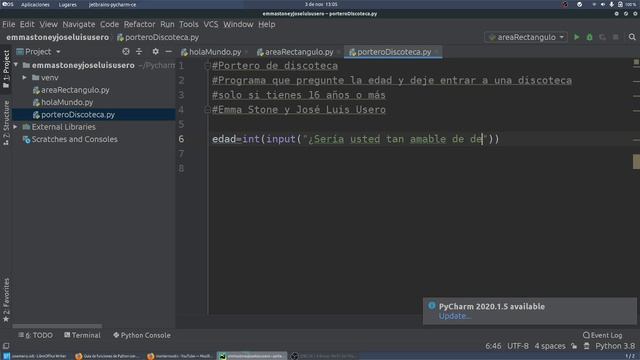Click emmastoneyjoseluisusero breadcrumb
Image resolution: width=640 pixels, height=360 pixels.
[x=58, y=37]
